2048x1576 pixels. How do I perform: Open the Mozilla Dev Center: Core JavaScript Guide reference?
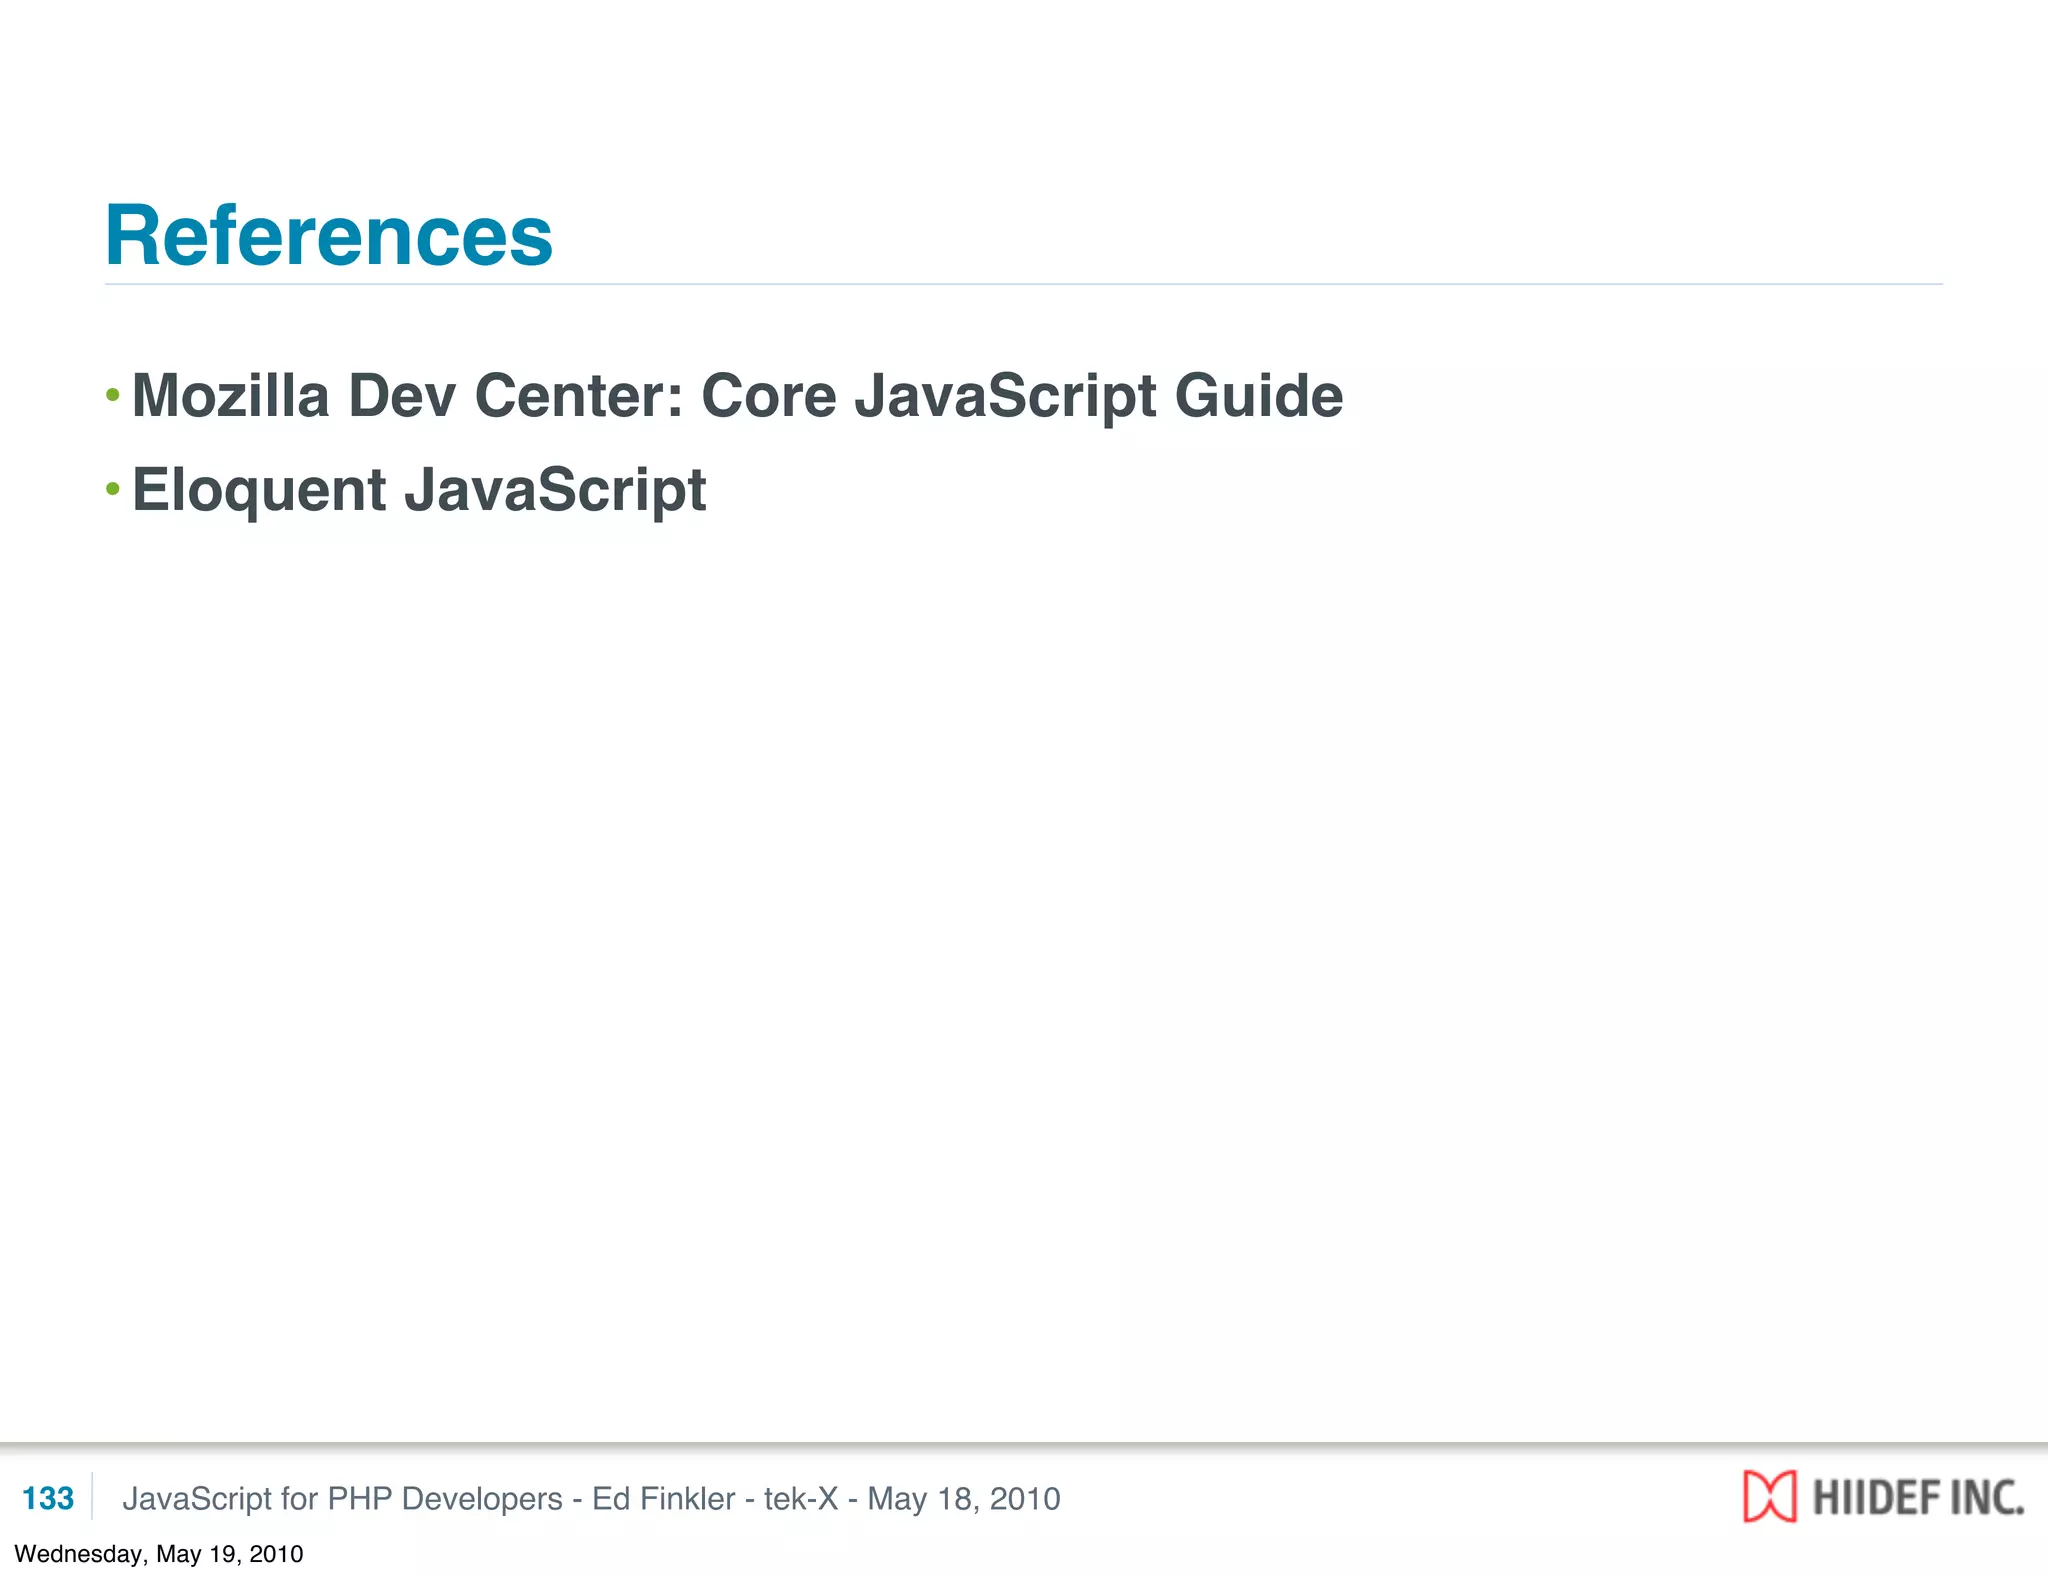click(737, 396)
